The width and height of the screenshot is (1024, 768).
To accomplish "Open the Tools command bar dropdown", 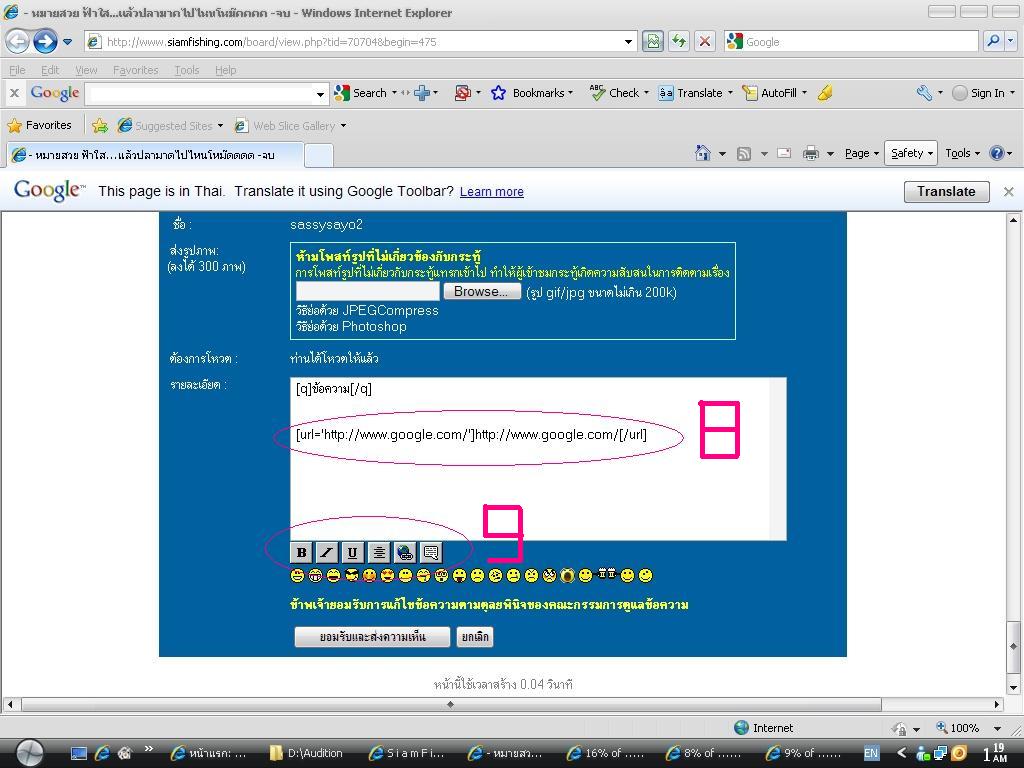I will click(963, 153).
